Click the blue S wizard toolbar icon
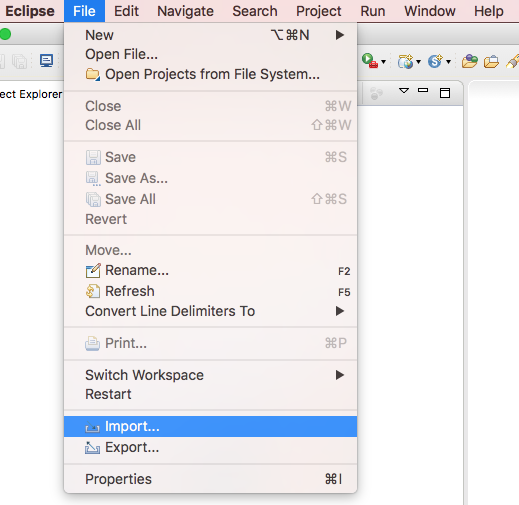Screen dimensions: 519x505 tap(435, 61)
